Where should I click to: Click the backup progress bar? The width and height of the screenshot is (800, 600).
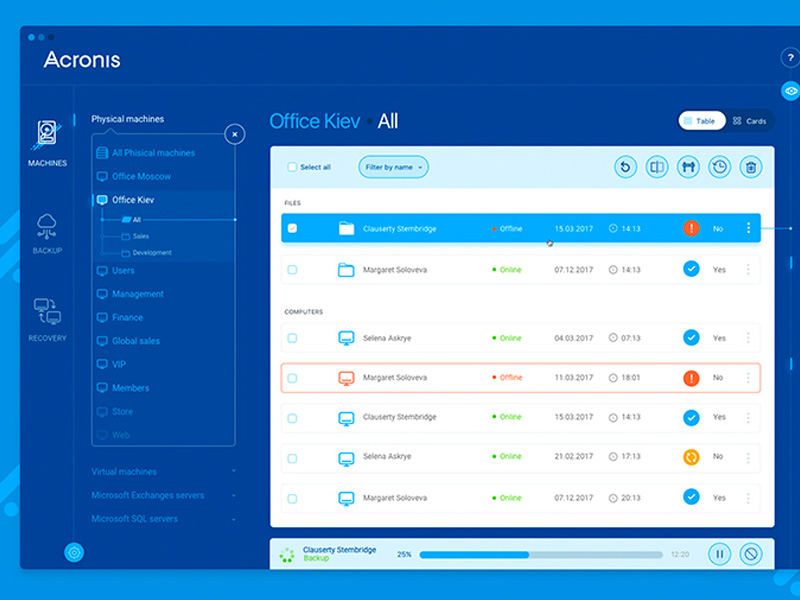(541, 554)
